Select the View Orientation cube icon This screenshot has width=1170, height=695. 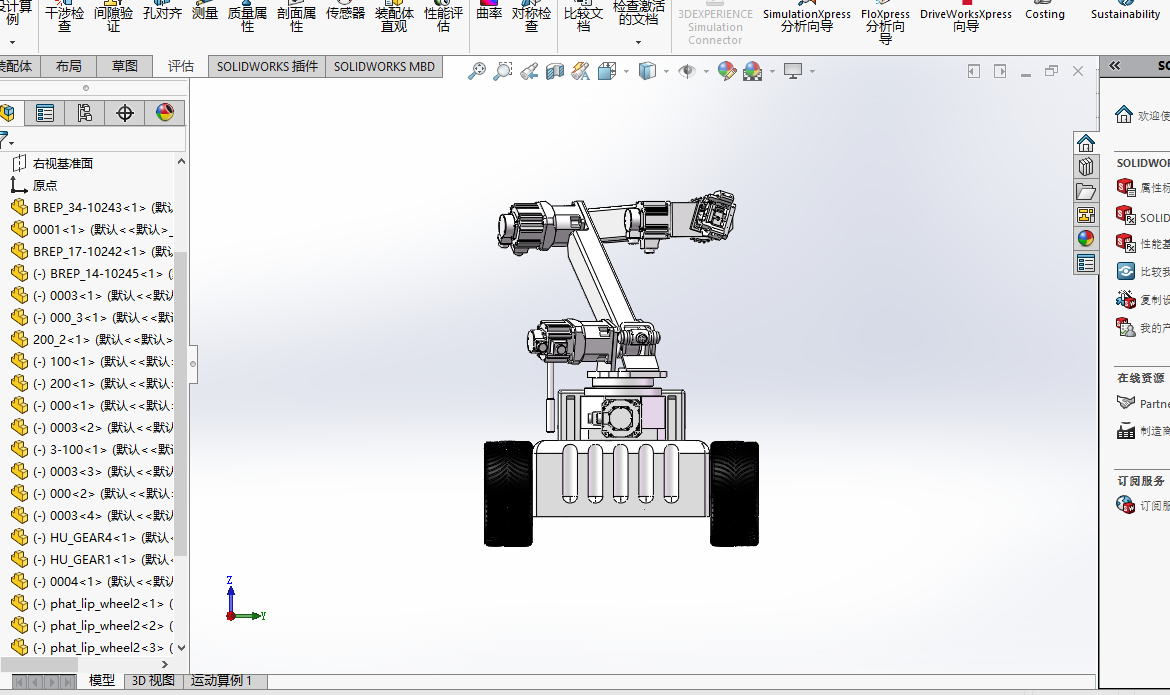607,71
